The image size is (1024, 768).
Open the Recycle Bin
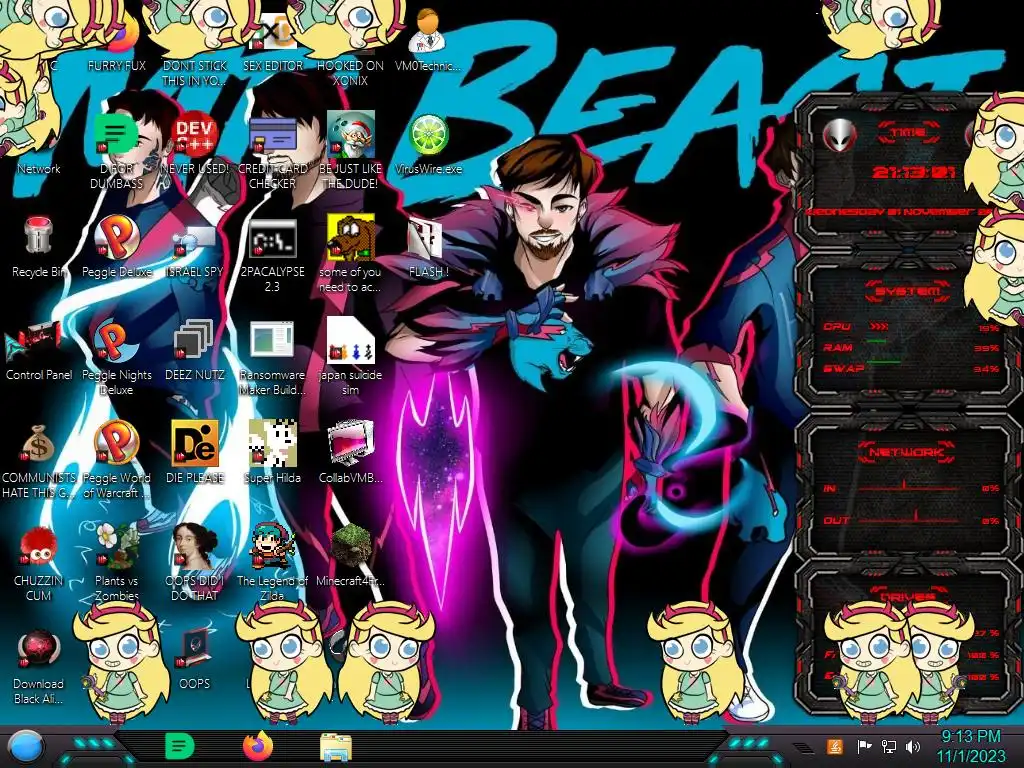coord(39,247)
